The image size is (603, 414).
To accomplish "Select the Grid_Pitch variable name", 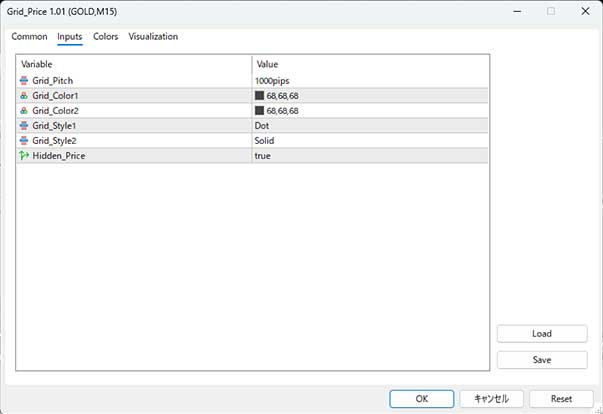I will tap(53, 81).
